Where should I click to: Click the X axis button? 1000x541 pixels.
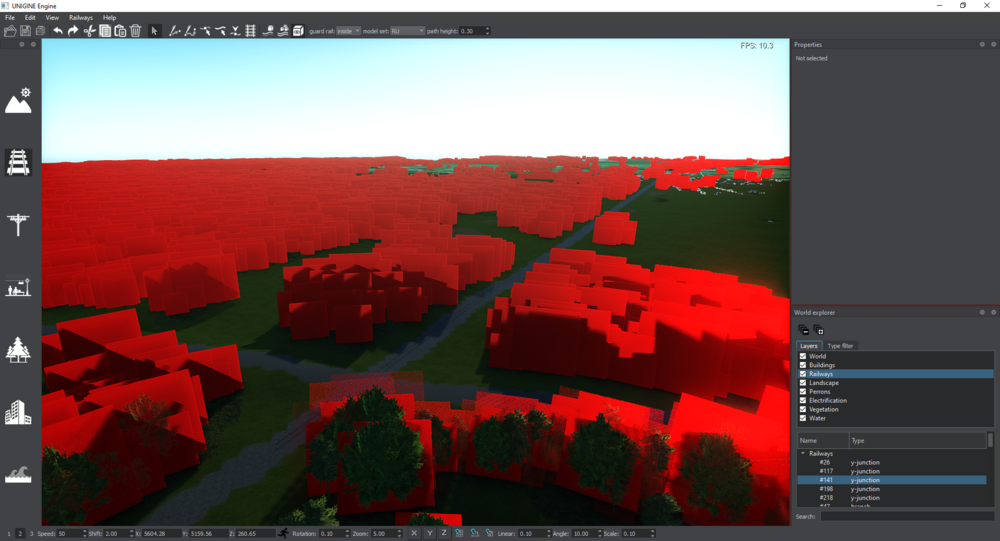415,534
